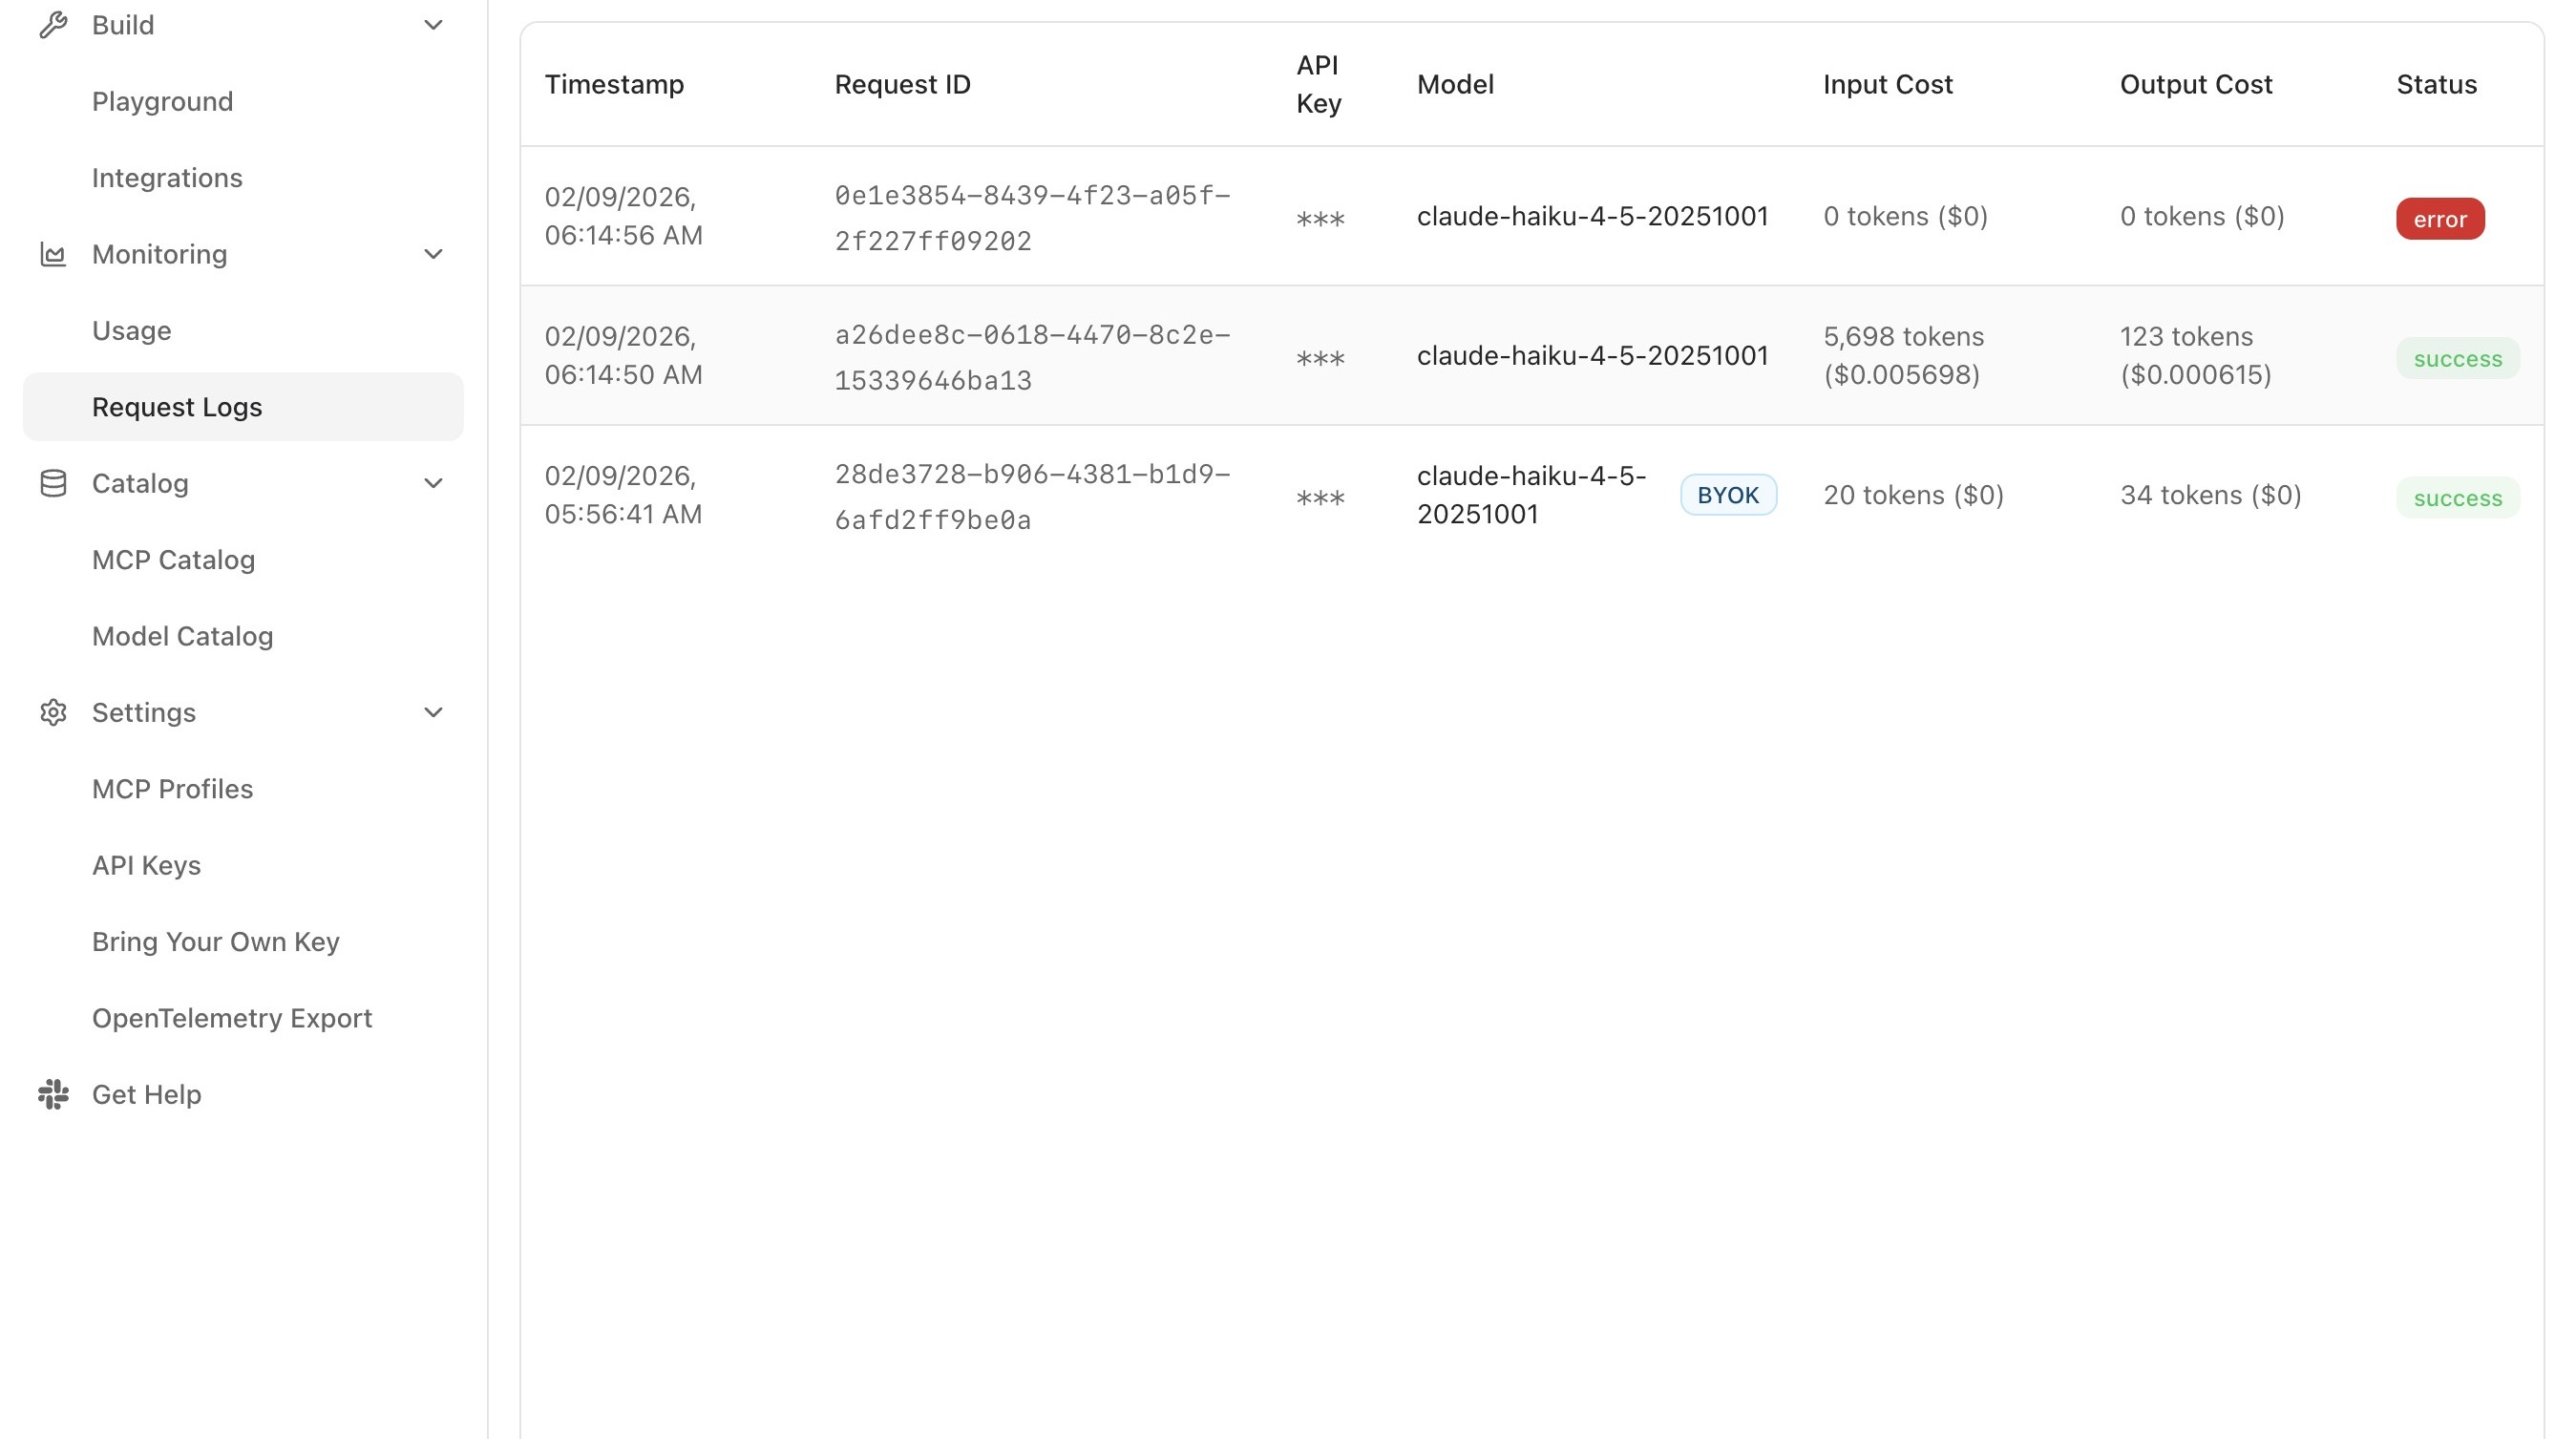
Task: Click Get Help link
Action: [146, 1094]
